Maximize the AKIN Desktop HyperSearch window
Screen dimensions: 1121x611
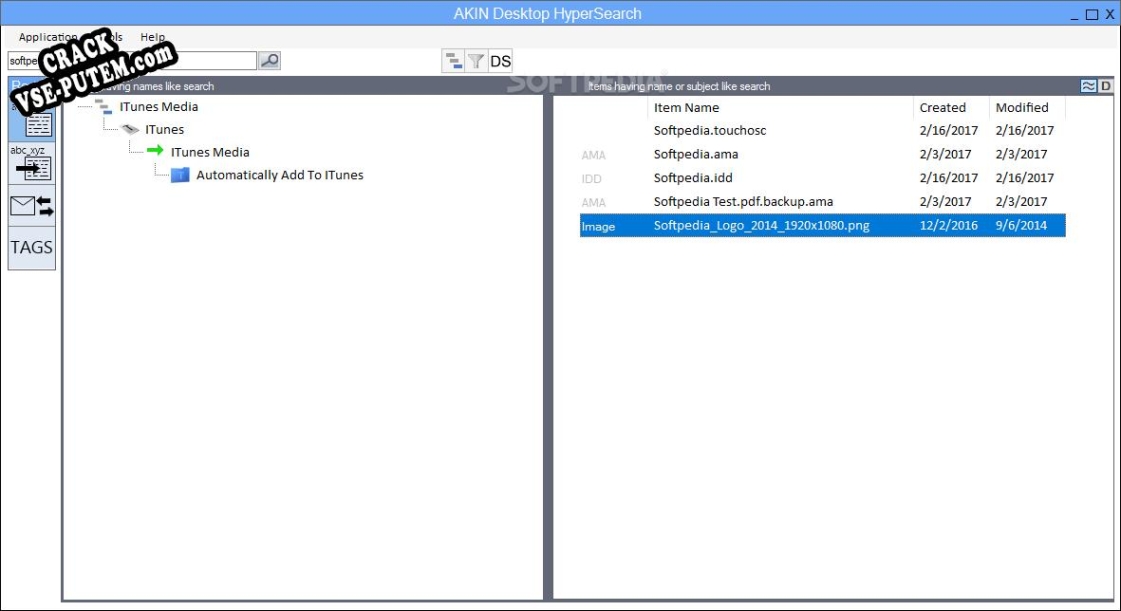[1092, 14]
